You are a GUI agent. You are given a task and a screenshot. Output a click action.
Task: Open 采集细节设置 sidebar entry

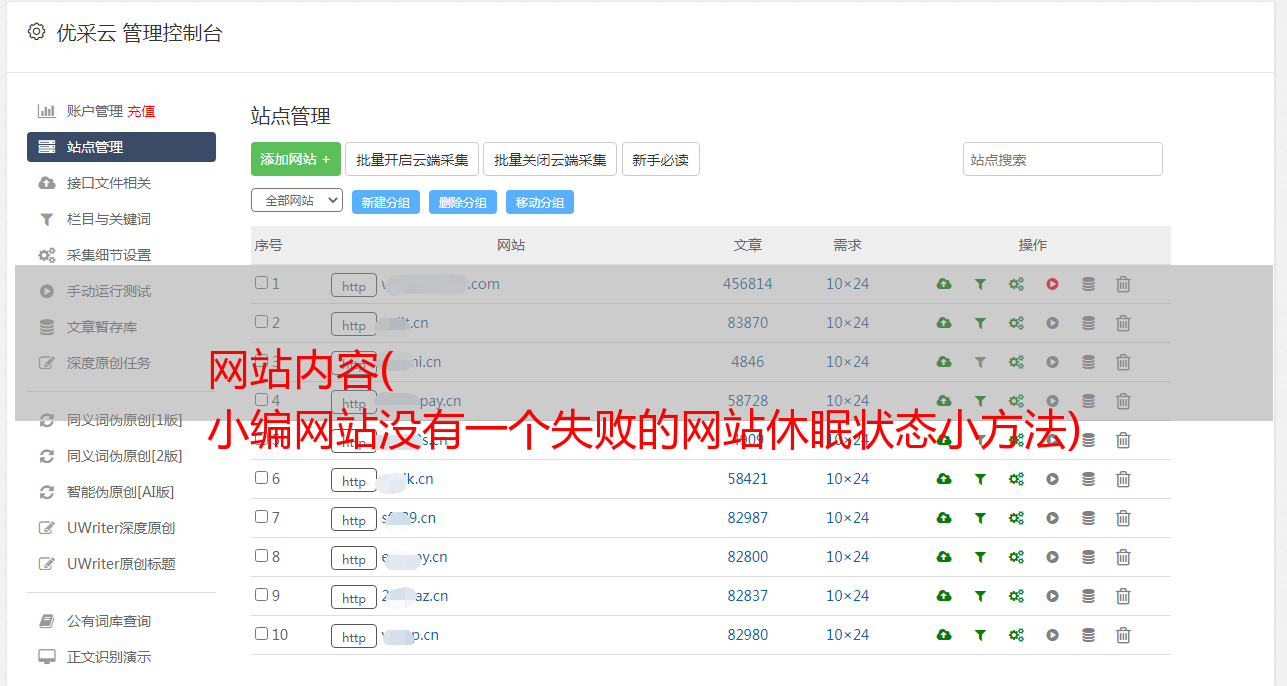tap(109, 255)
